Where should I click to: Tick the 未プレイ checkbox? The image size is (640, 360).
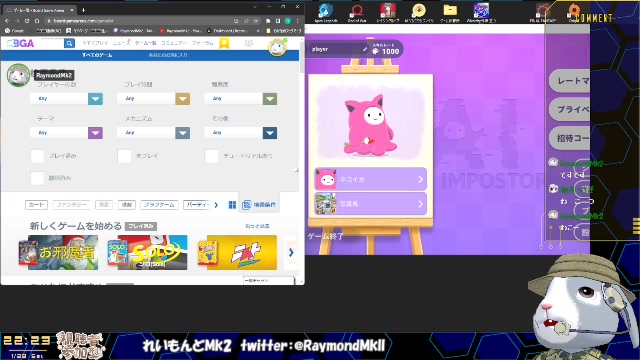click(x=124, y=156)
